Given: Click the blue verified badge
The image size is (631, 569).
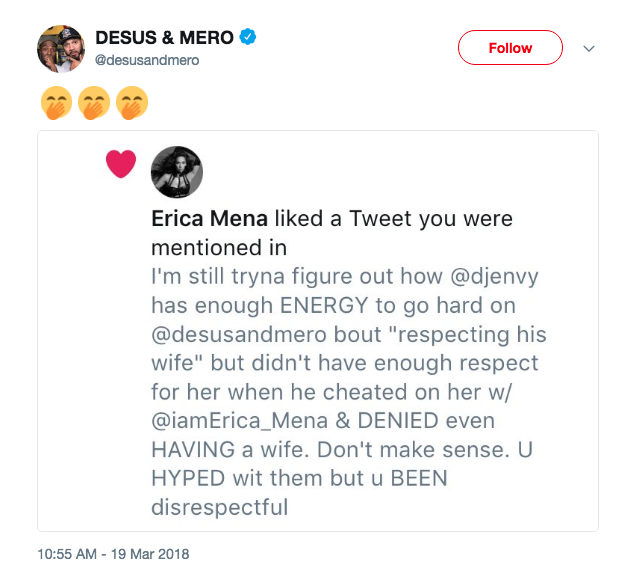Looking at the screenshot, I should pyautogui.click(x=249, y=38).
